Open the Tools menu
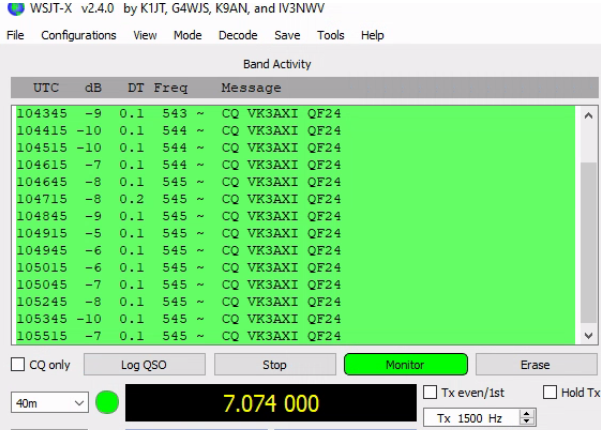Screen dimensions: 601x430 [x=330, y=35]
